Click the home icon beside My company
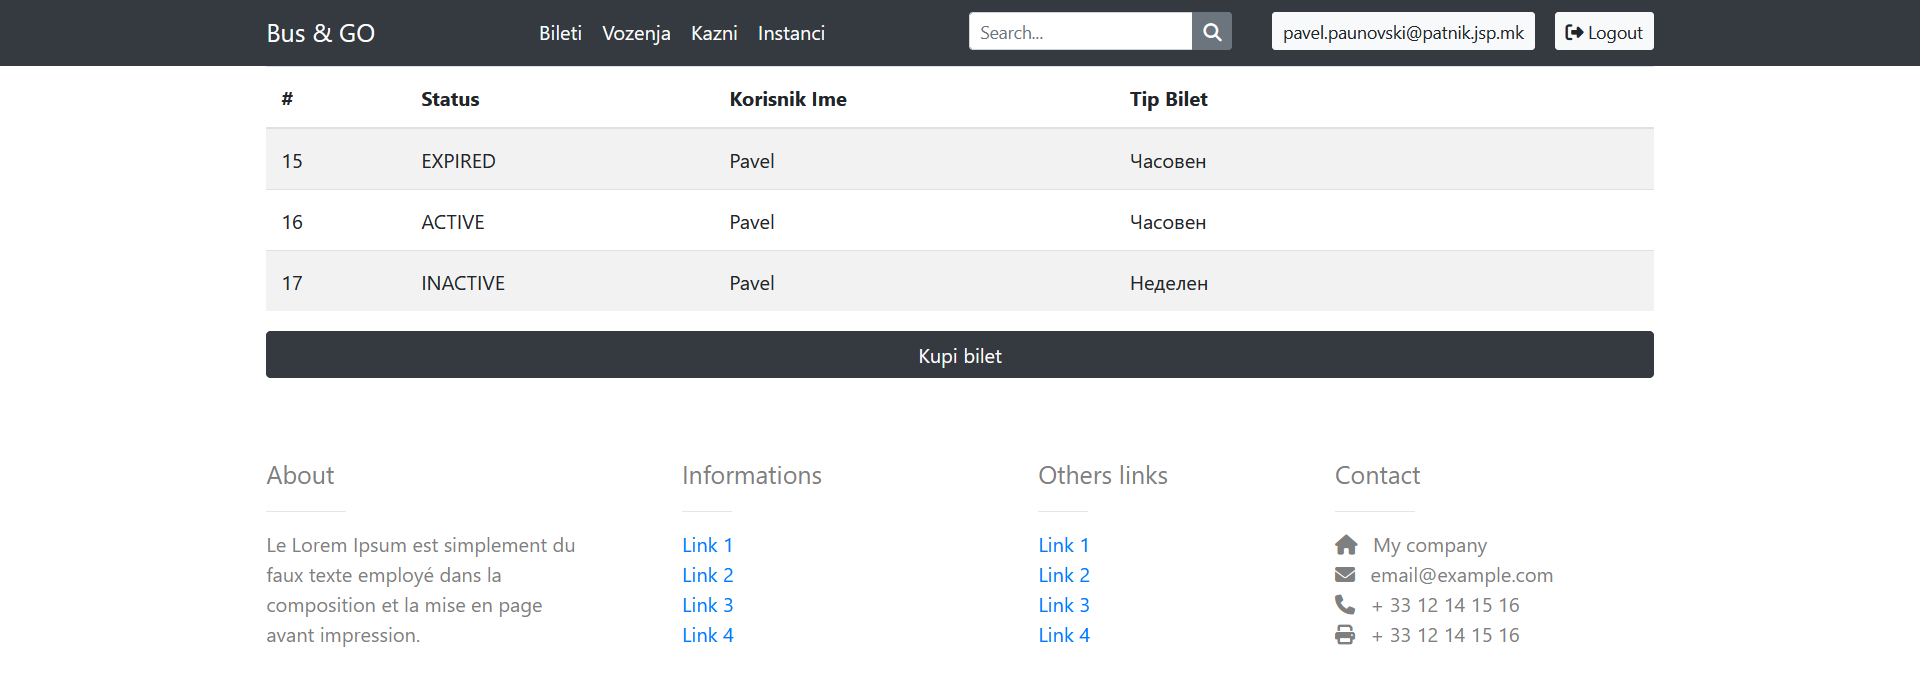This screenshot has height=695, width=1920. coord(1346,545)
